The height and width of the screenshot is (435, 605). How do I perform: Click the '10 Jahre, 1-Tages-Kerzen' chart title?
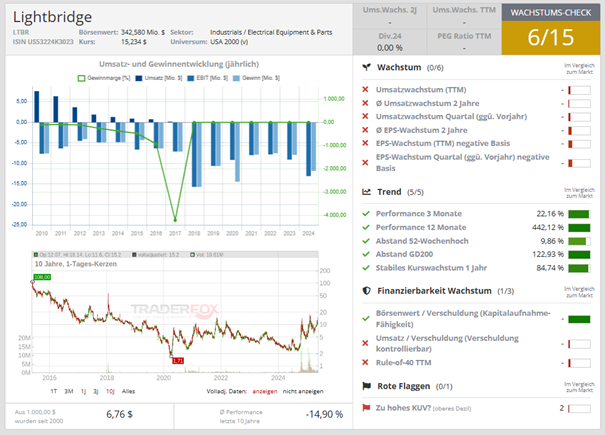coord(76,264)
